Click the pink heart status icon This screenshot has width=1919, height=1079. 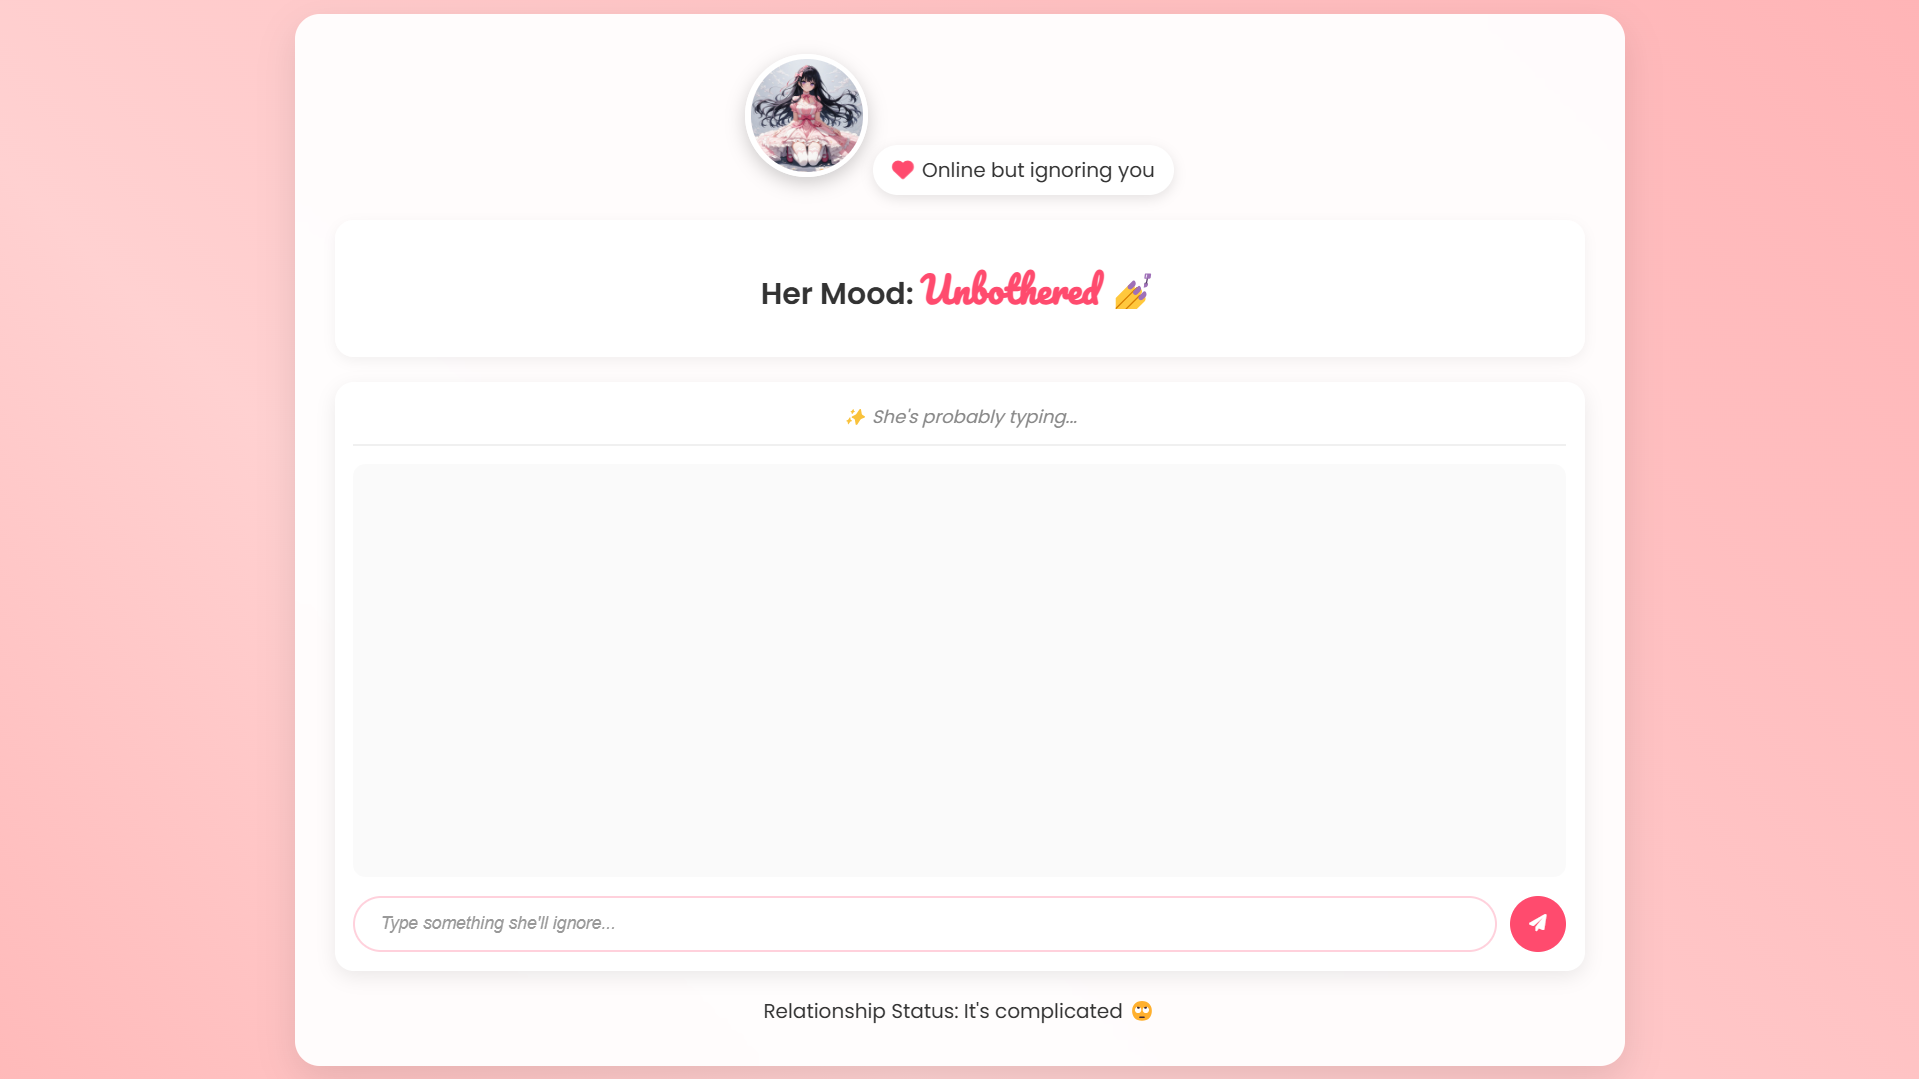(x=902, y=170)
